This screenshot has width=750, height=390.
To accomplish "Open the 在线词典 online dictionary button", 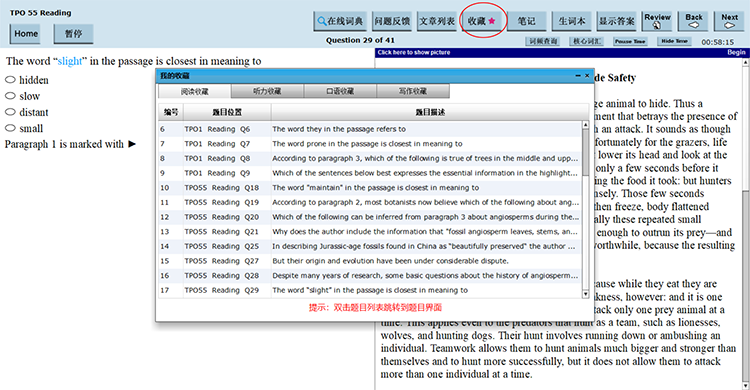I will click(x=340, y=21).
